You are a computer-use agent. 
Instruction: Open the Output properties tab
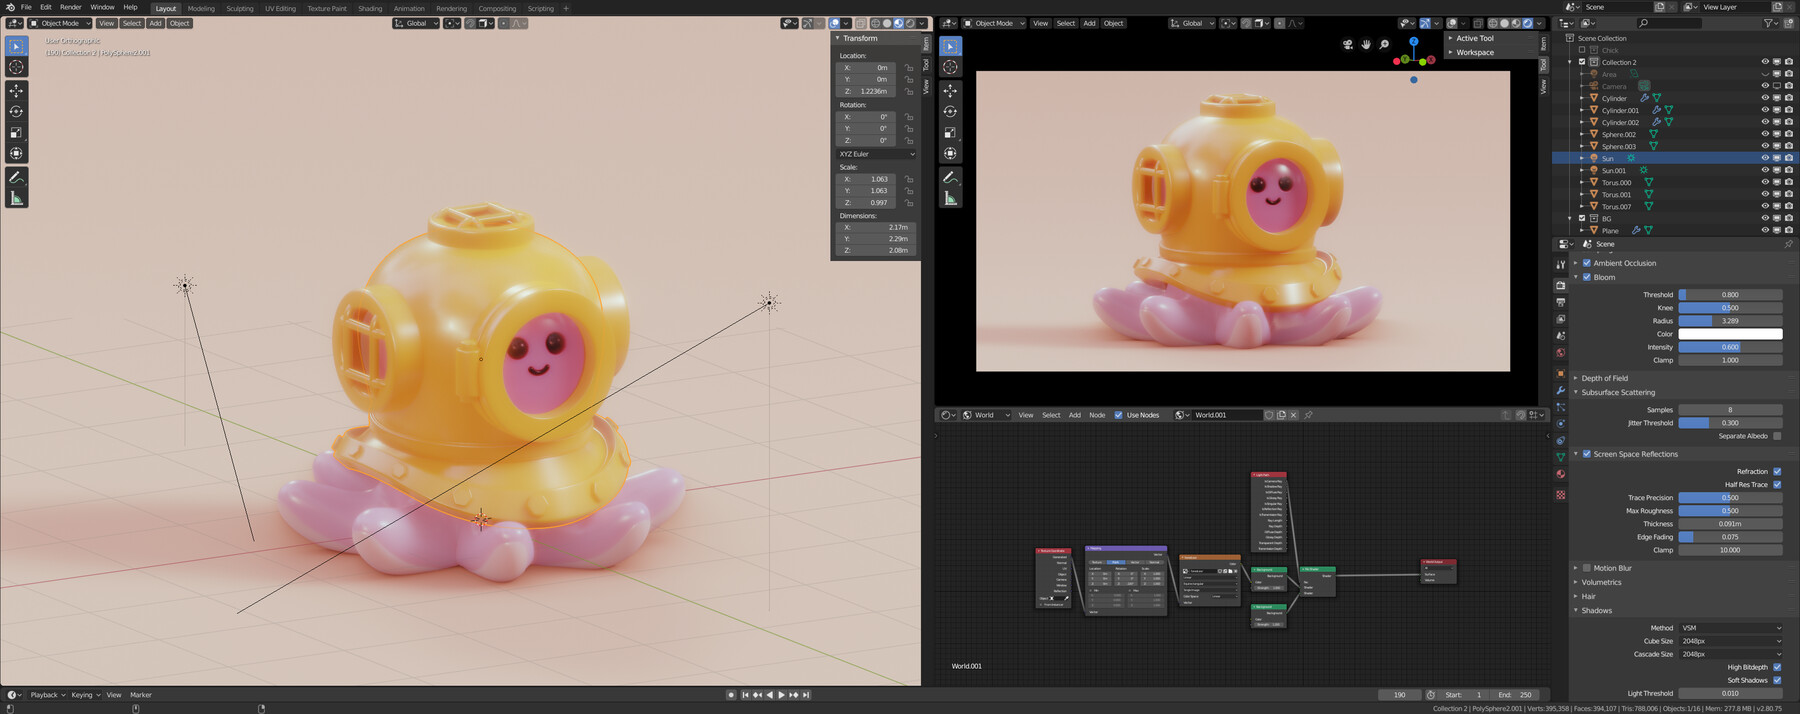pyautogui.click(x=1560, y=302)
